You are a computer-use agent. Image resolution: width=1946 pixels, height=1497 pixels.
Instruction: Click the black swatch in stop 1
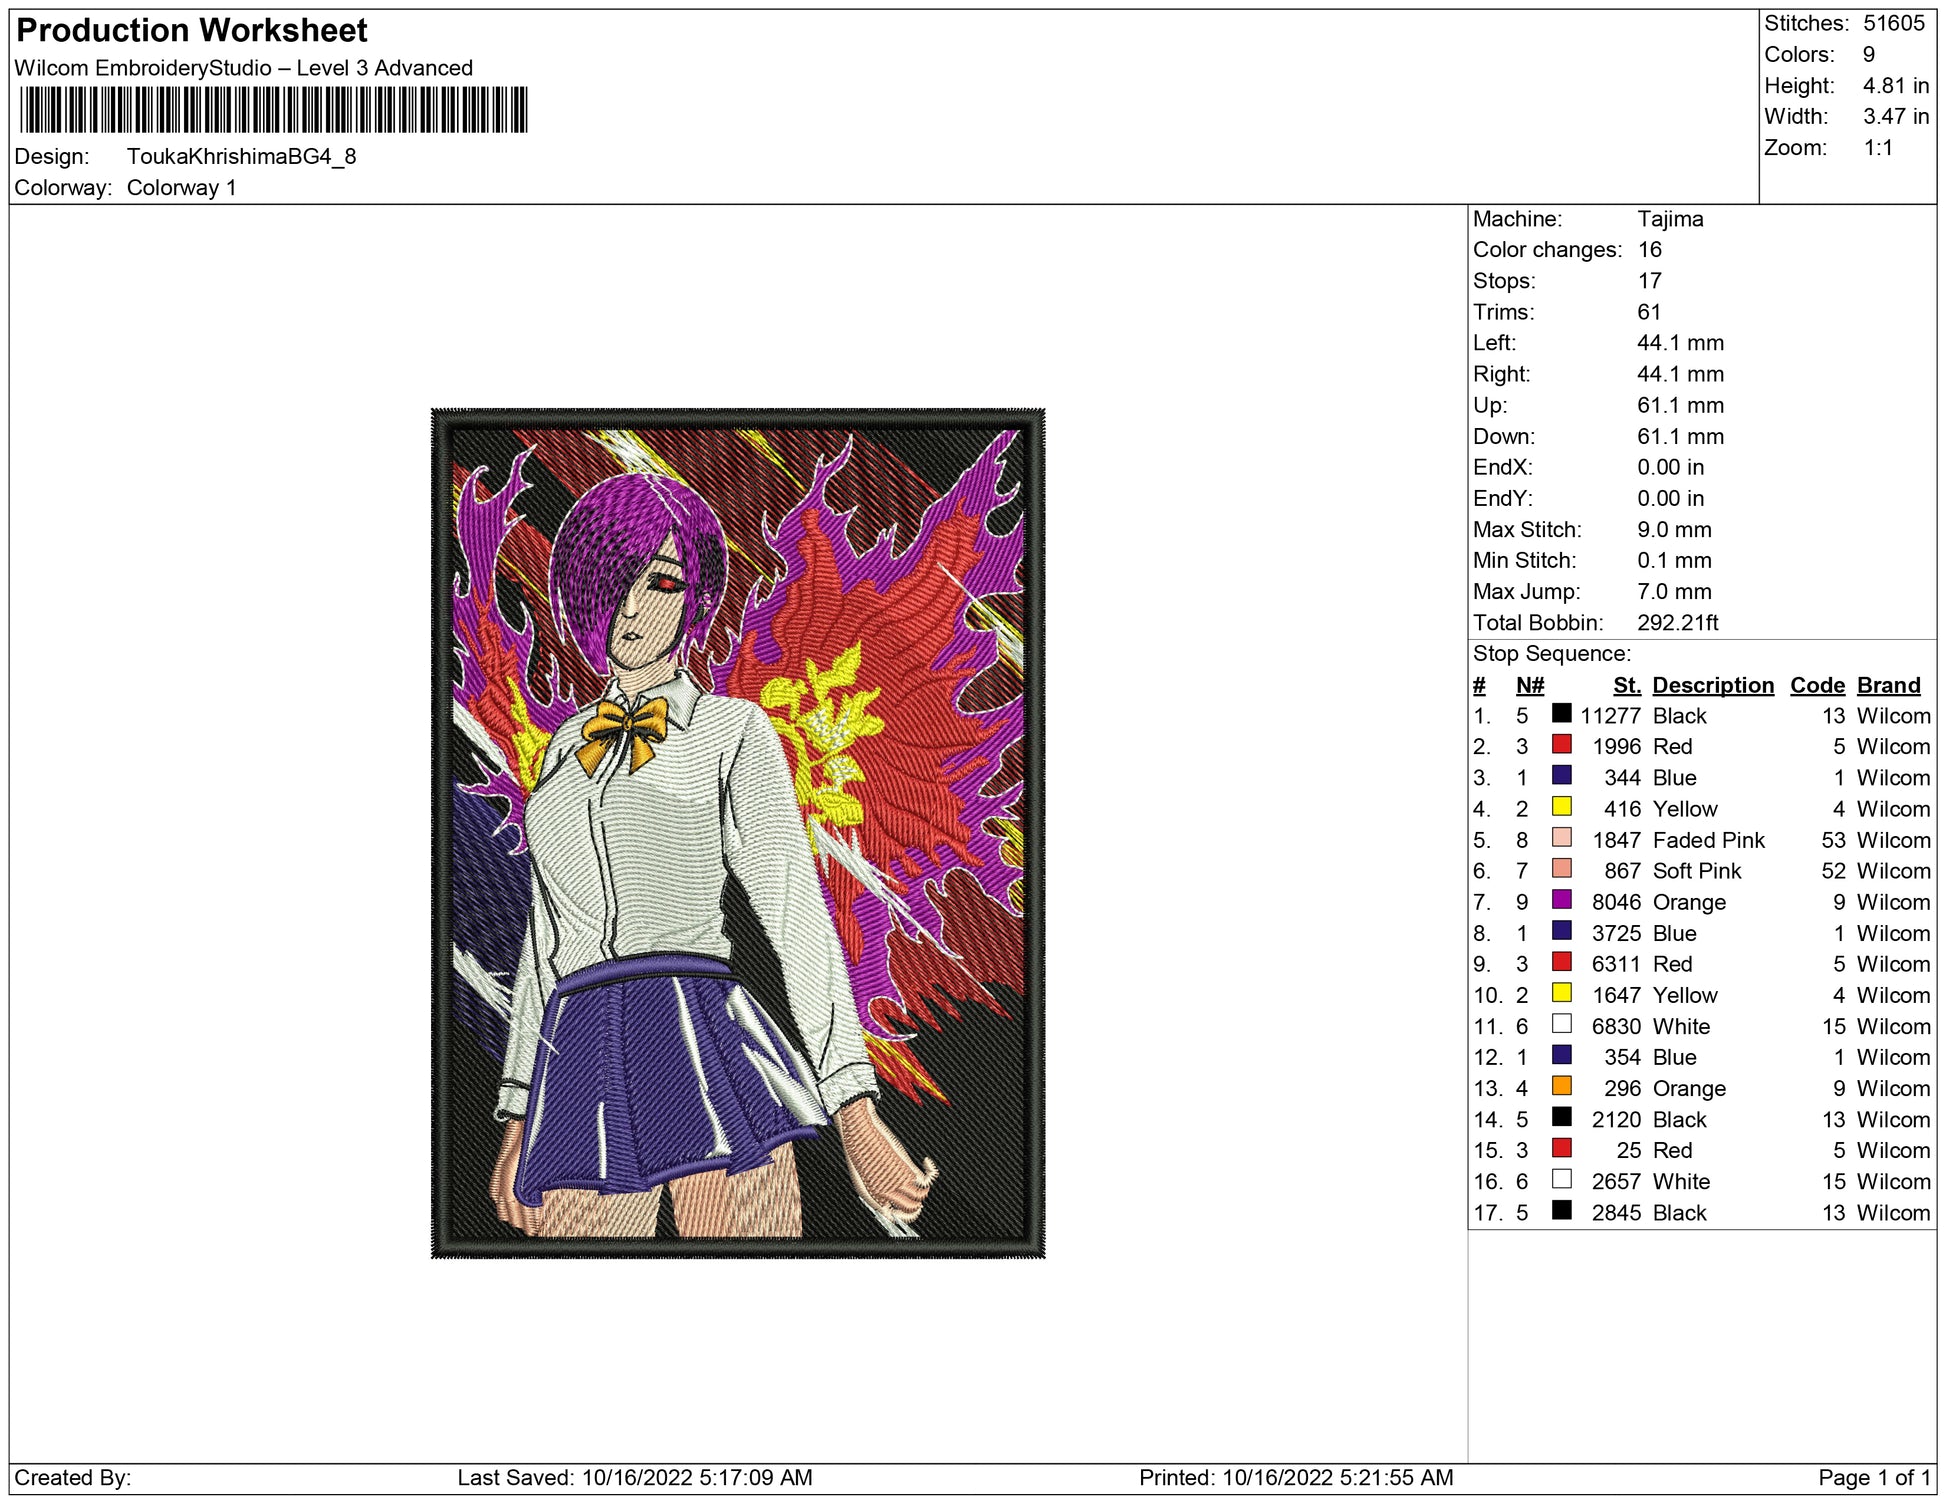[x=1561, y=714]
